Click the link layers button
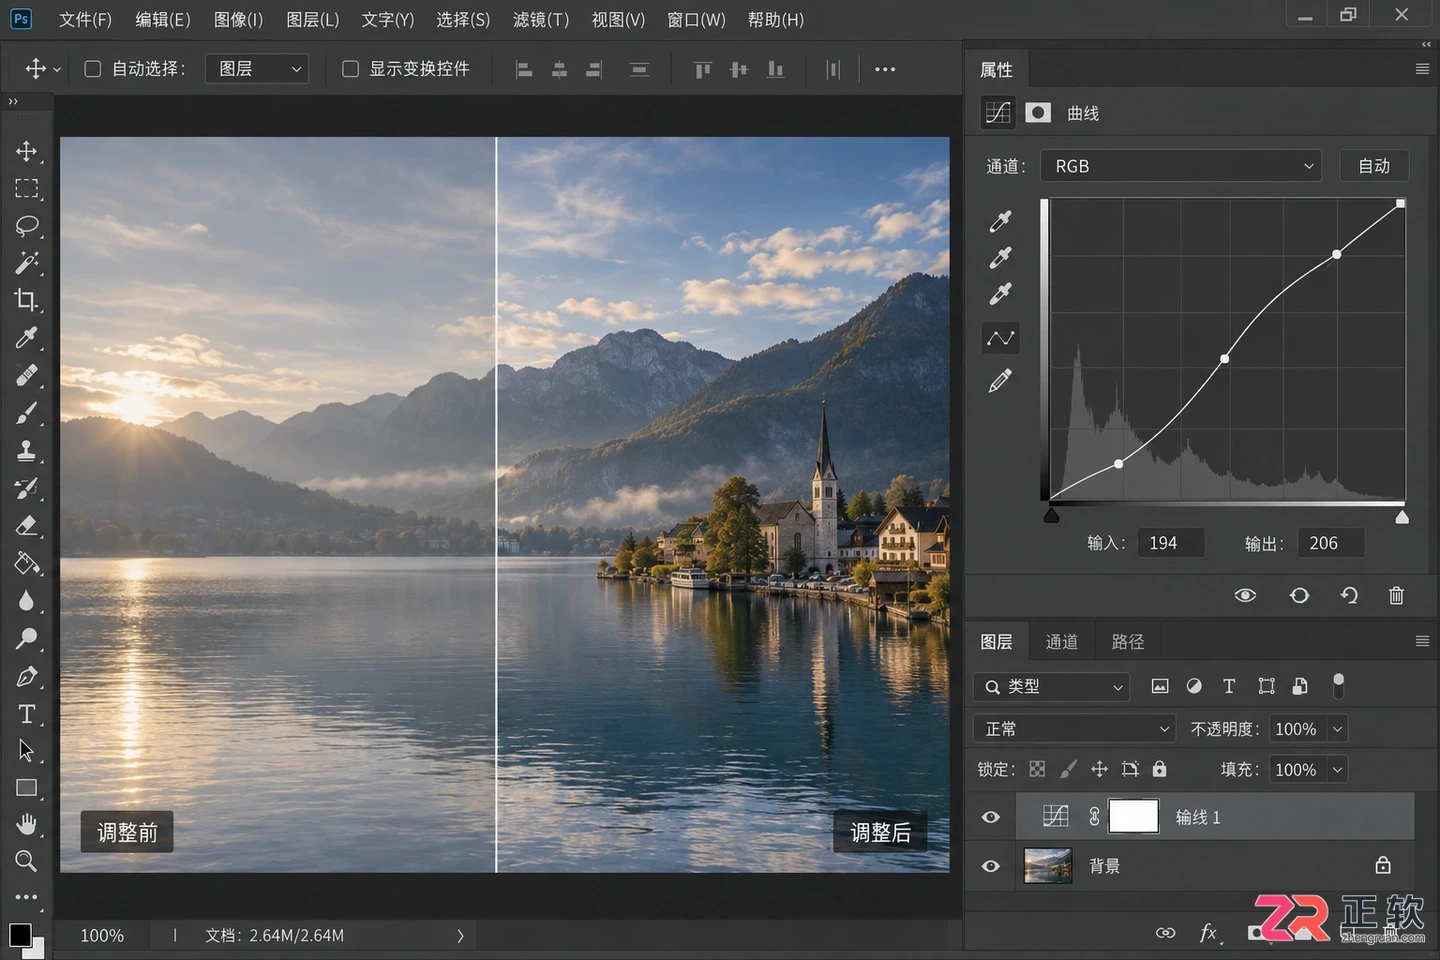Viewport: 1440px width, 960px height. coord(1165,932)
